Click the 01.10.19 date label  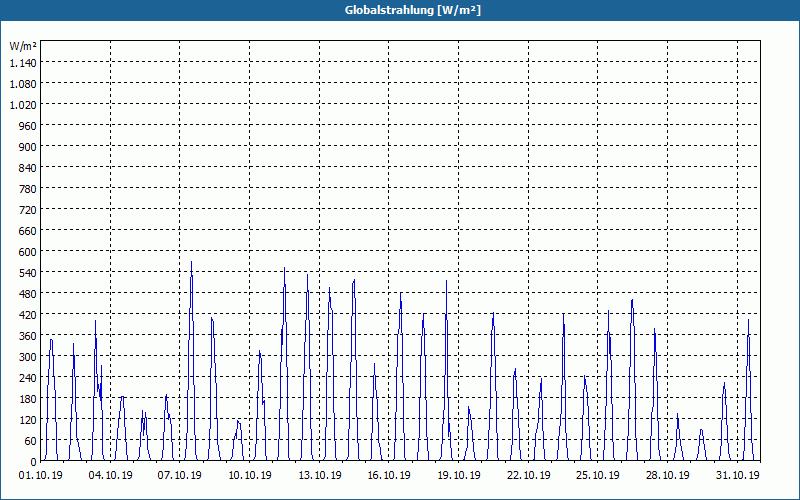coord(41,475)
